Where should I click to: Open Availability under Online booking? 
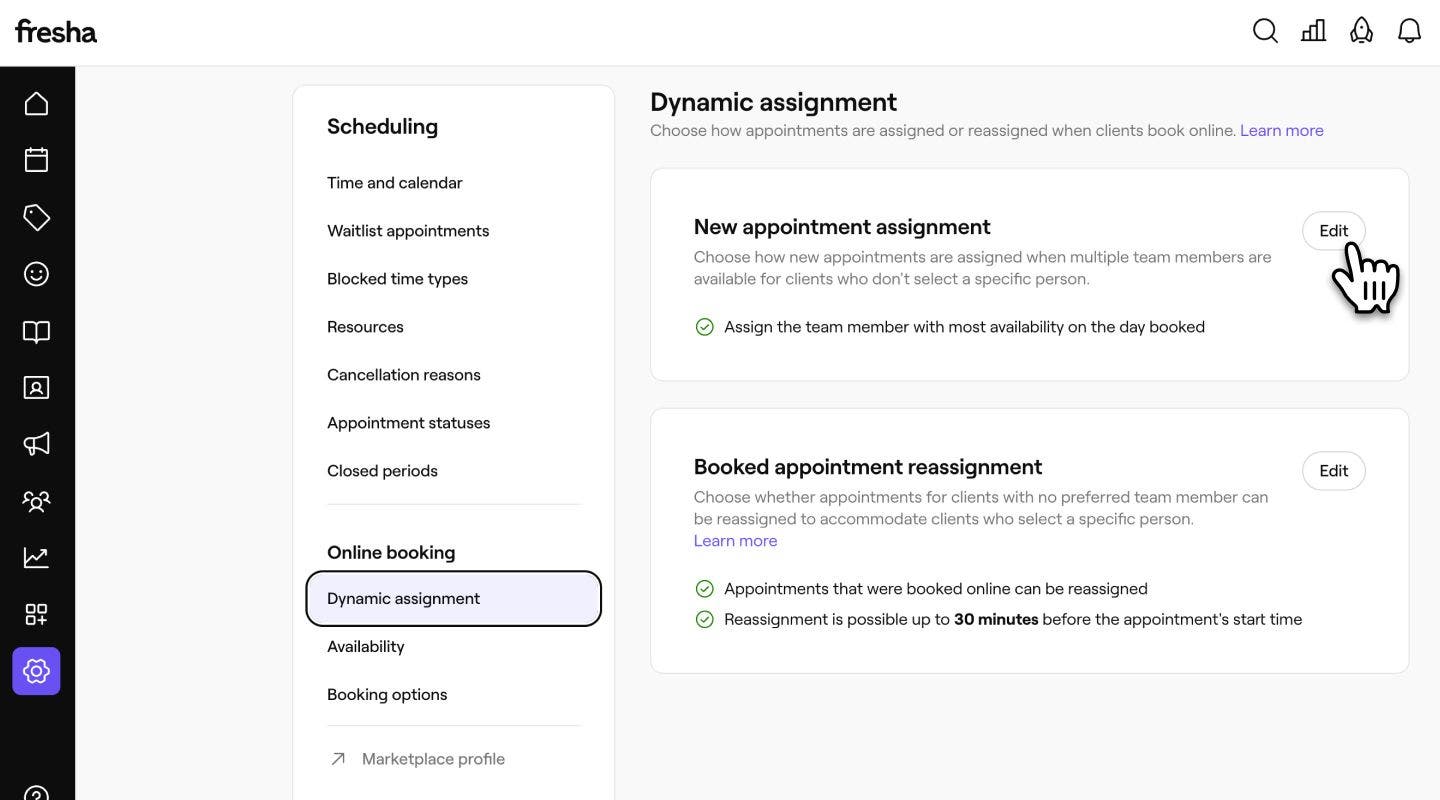[x=366, y=647]
